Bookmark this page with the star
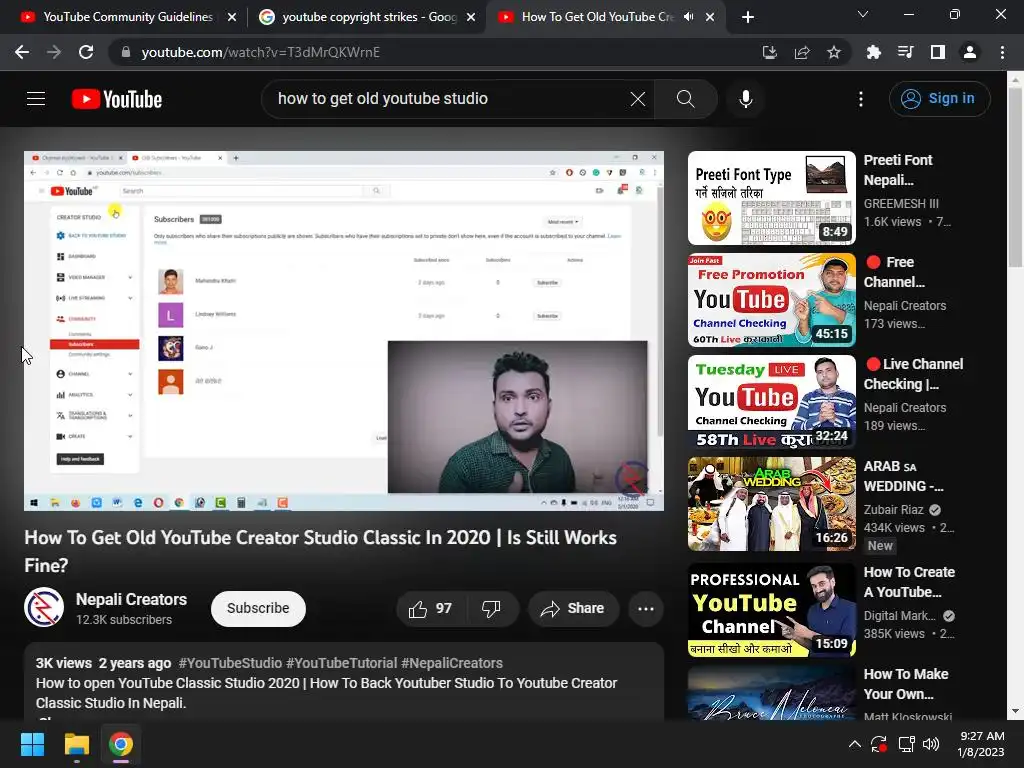Screen dimensions: 1024x768 834,52
